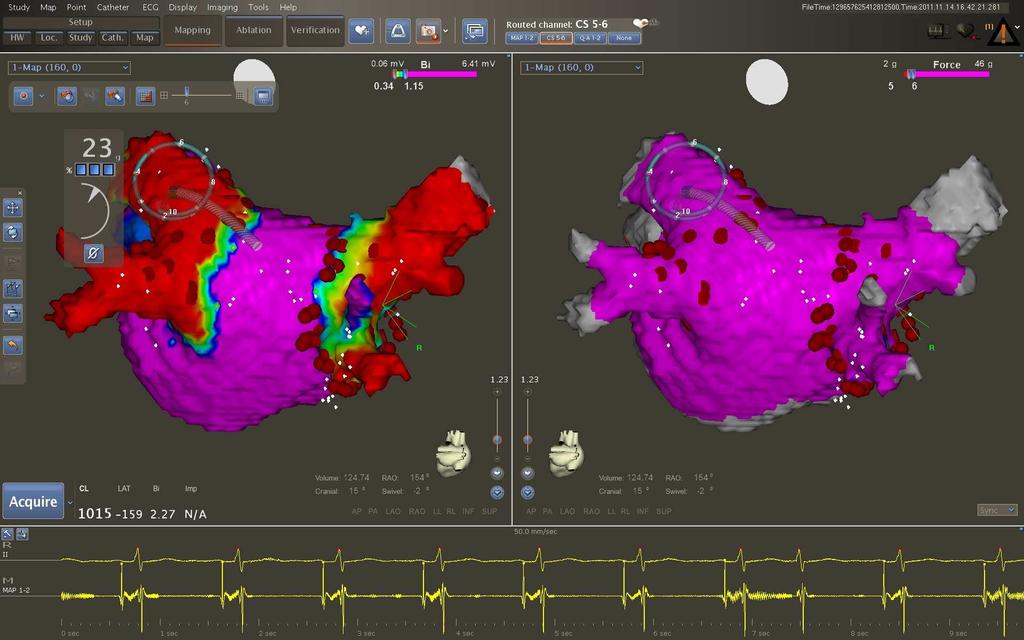Screen dimensions: 1024x640
Task: Click right view double chevron down button
Action: pyautogui.click(x=528, y=492)
